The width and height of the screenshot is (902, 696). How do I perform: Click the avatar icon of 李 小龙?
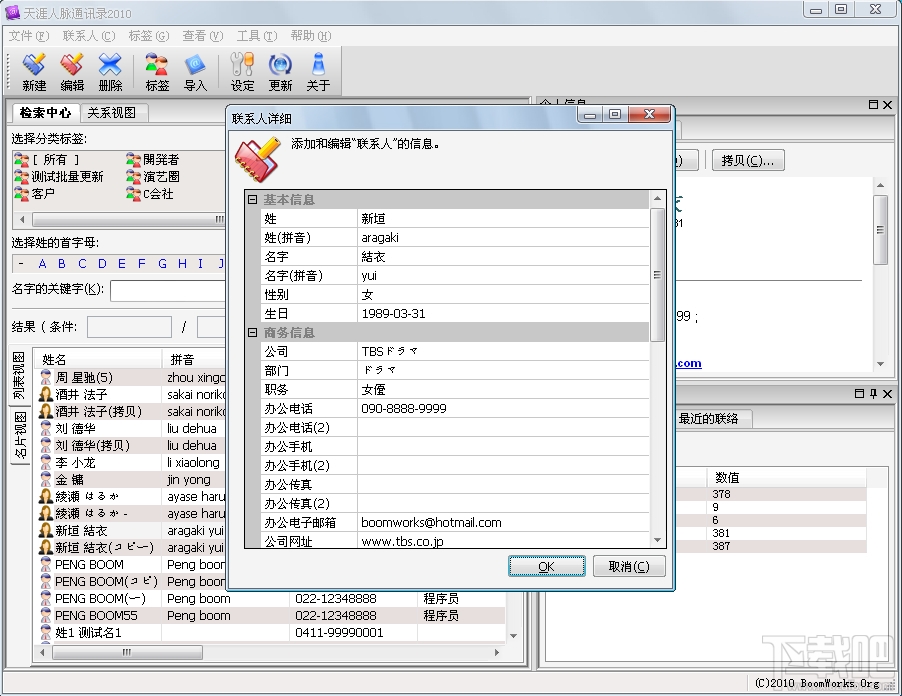(x=46, y=462)
